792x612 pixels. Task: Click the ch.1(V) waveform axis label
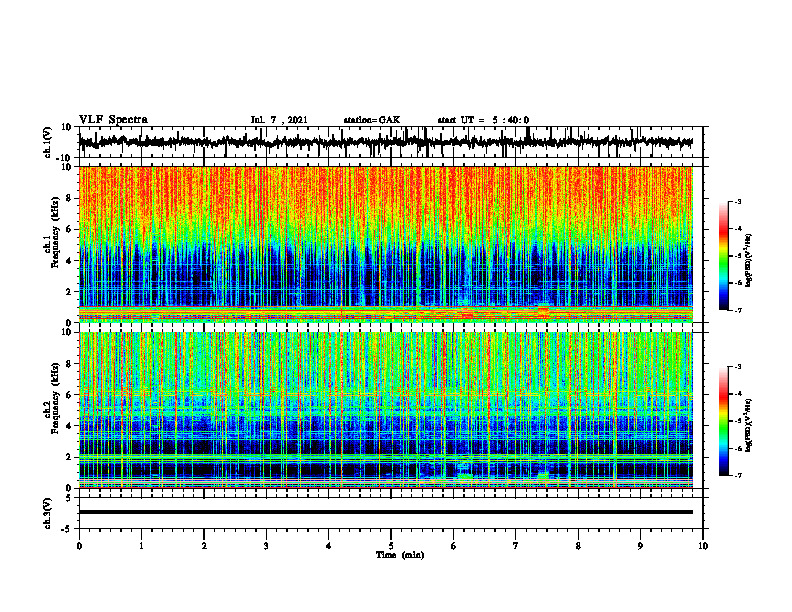48,143
